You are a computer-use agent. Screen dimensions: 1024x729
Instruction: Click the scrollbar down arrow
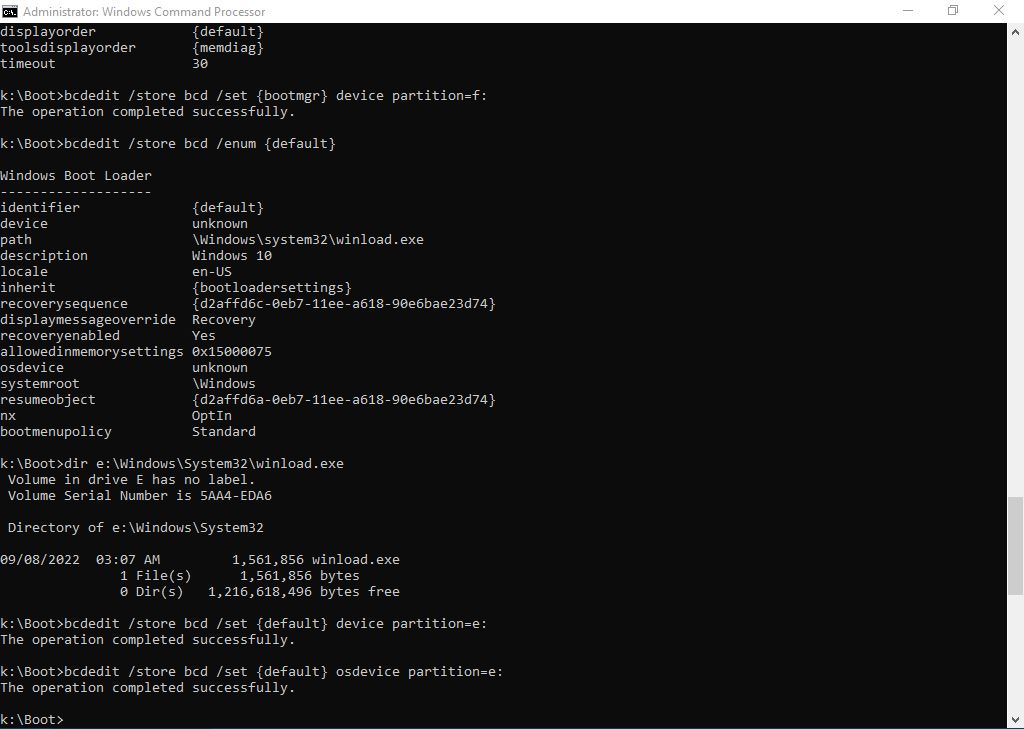tap(1015, 719)
